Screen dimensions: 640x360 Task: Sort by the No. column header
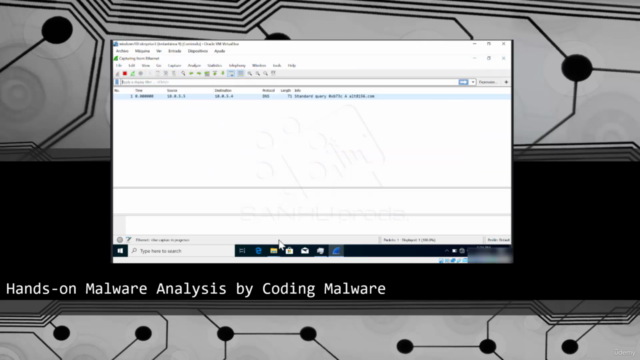pyautogui.click(x=117, y=91)
